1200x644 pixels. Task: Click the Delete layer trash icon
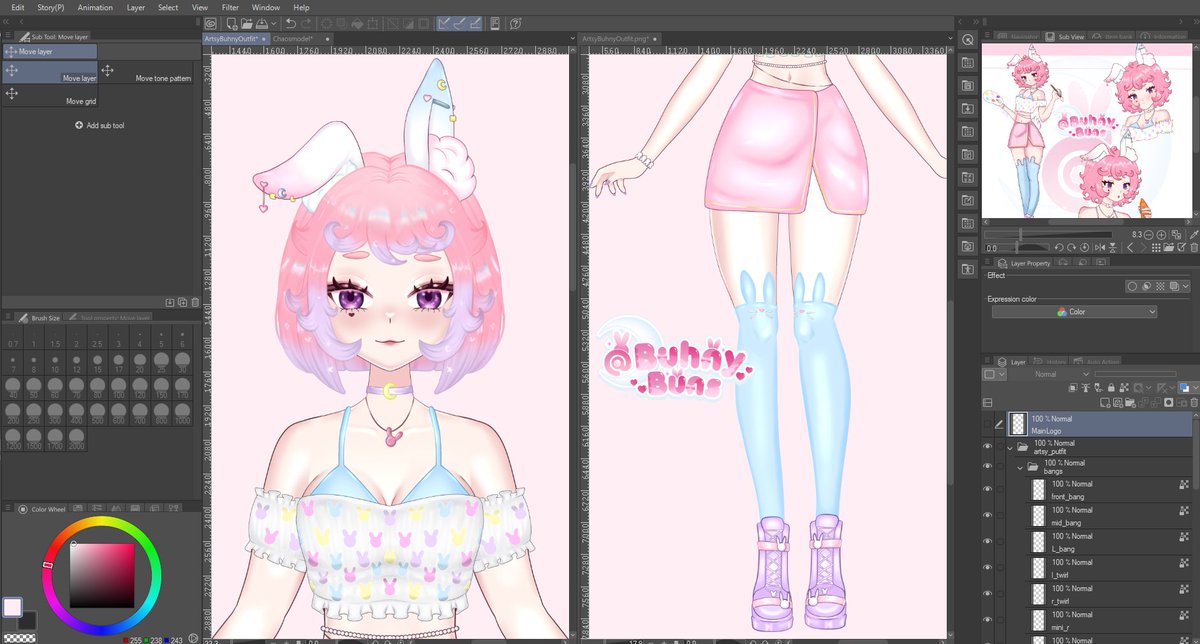pos(1195,402)
